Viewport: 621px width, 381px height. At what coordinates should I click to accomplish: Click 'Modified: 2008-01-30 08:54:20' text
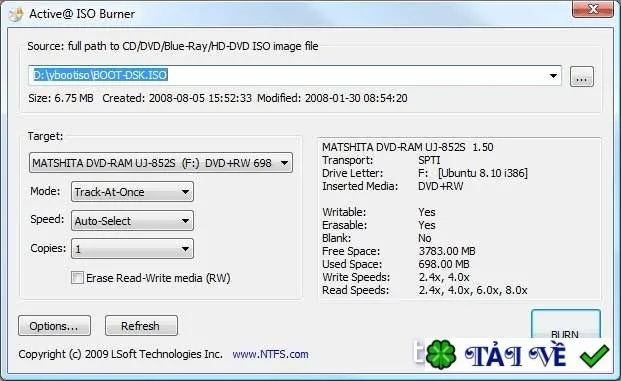click(x=332, y=98)
